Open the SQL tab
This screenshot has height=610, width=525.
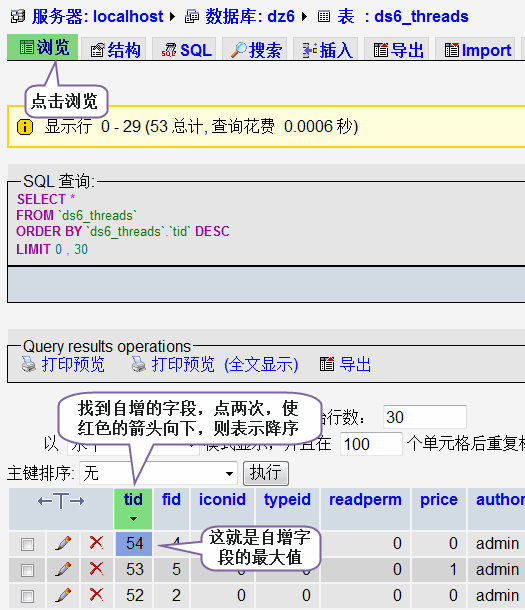tap(184, 50)
